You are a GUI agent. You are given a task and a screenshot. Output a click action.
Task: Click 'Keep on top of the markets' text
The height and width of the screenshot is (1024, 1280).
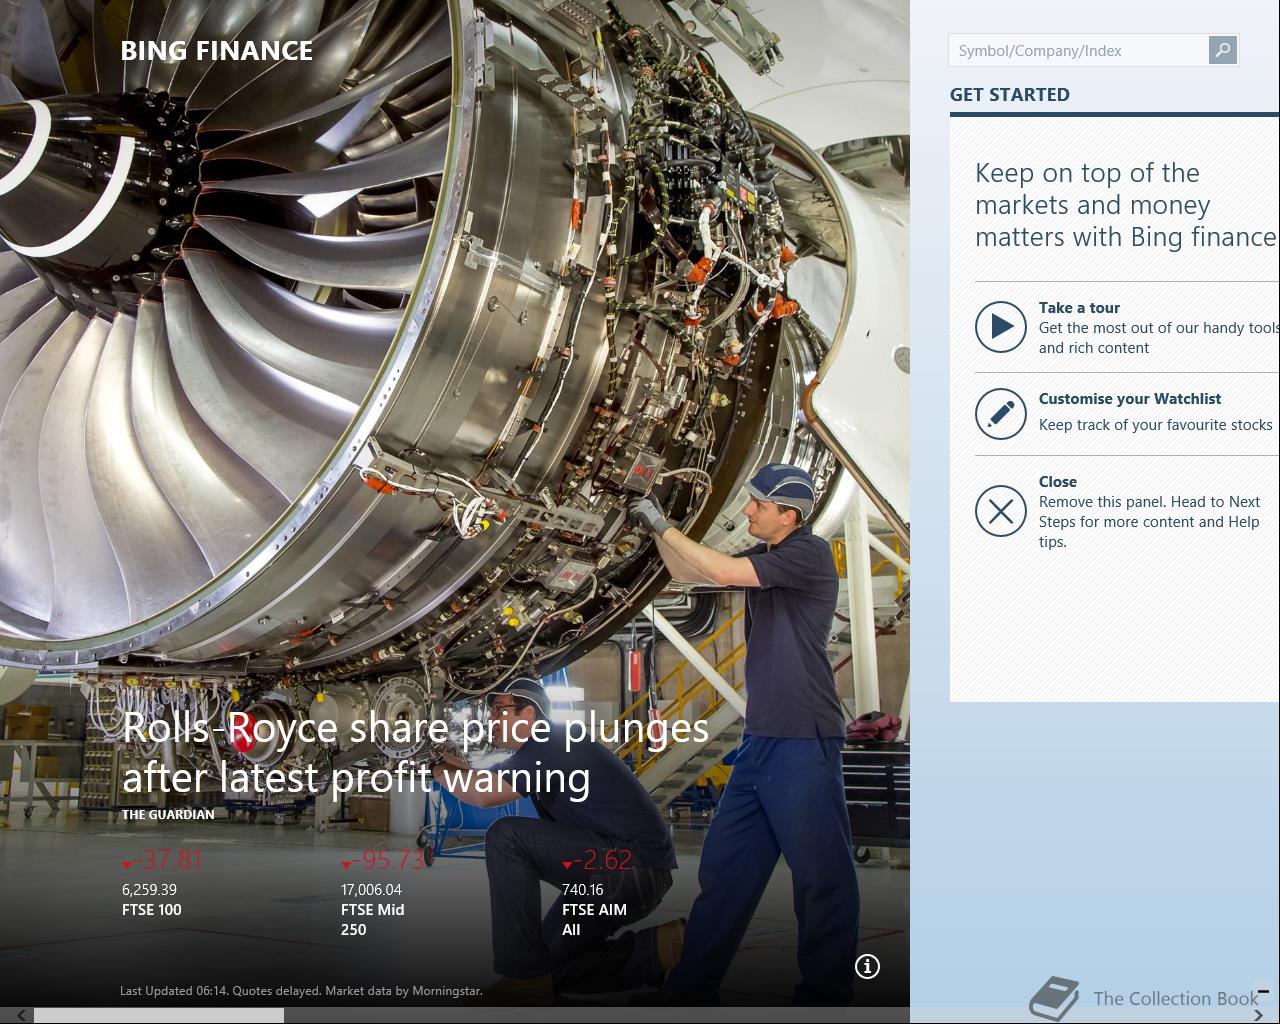pos(1127,205)
